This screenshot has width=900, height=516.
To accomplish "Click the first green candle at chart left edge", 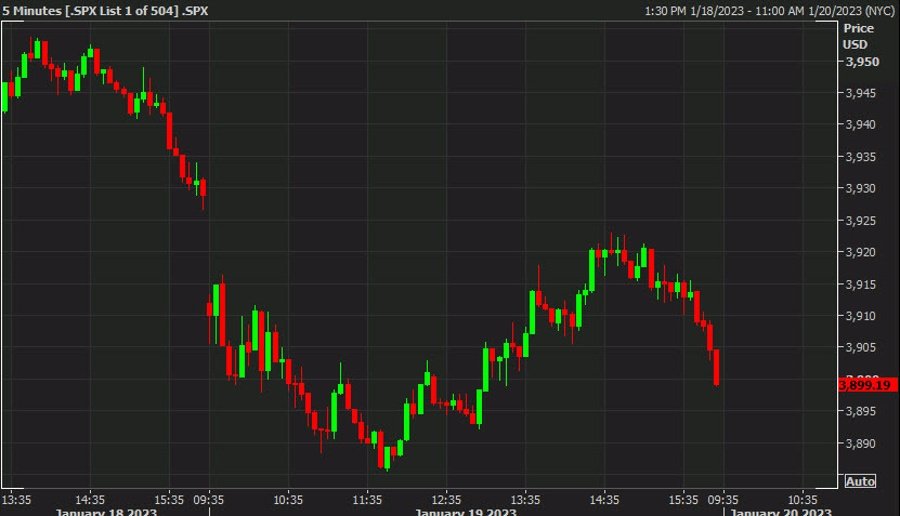I will click(5, 96).
